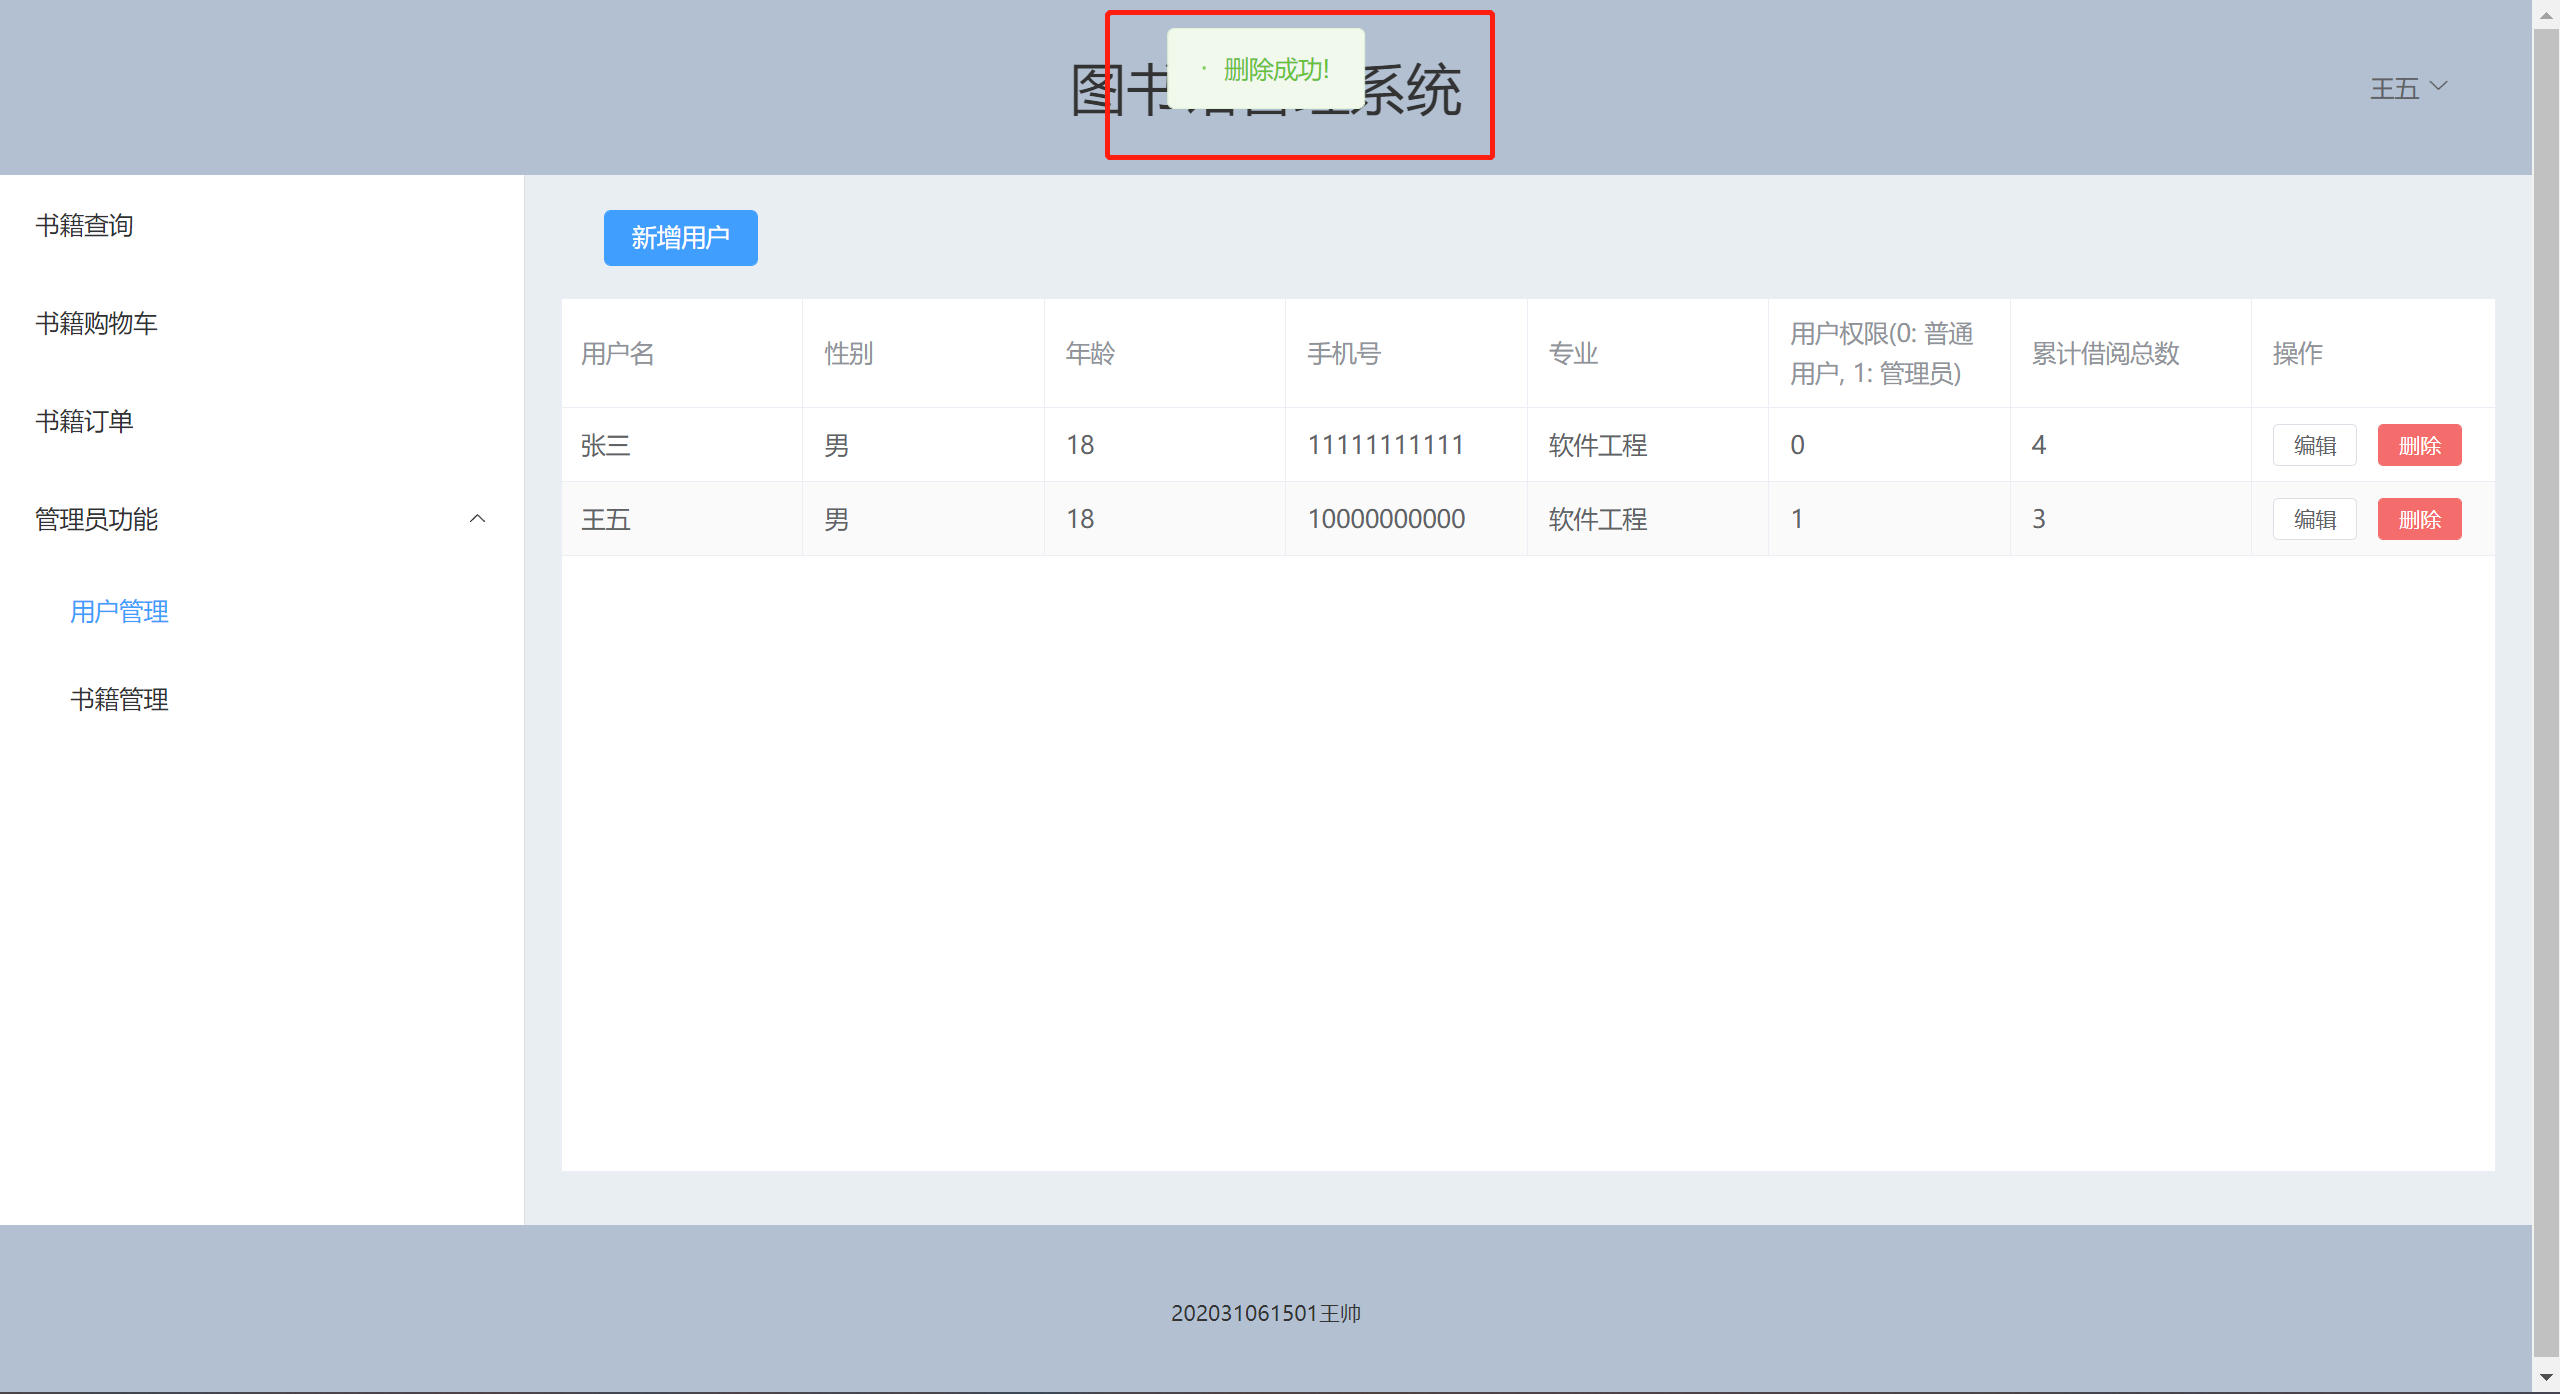Edit user 张三 with 编辑 button

tap(2314, 446)
